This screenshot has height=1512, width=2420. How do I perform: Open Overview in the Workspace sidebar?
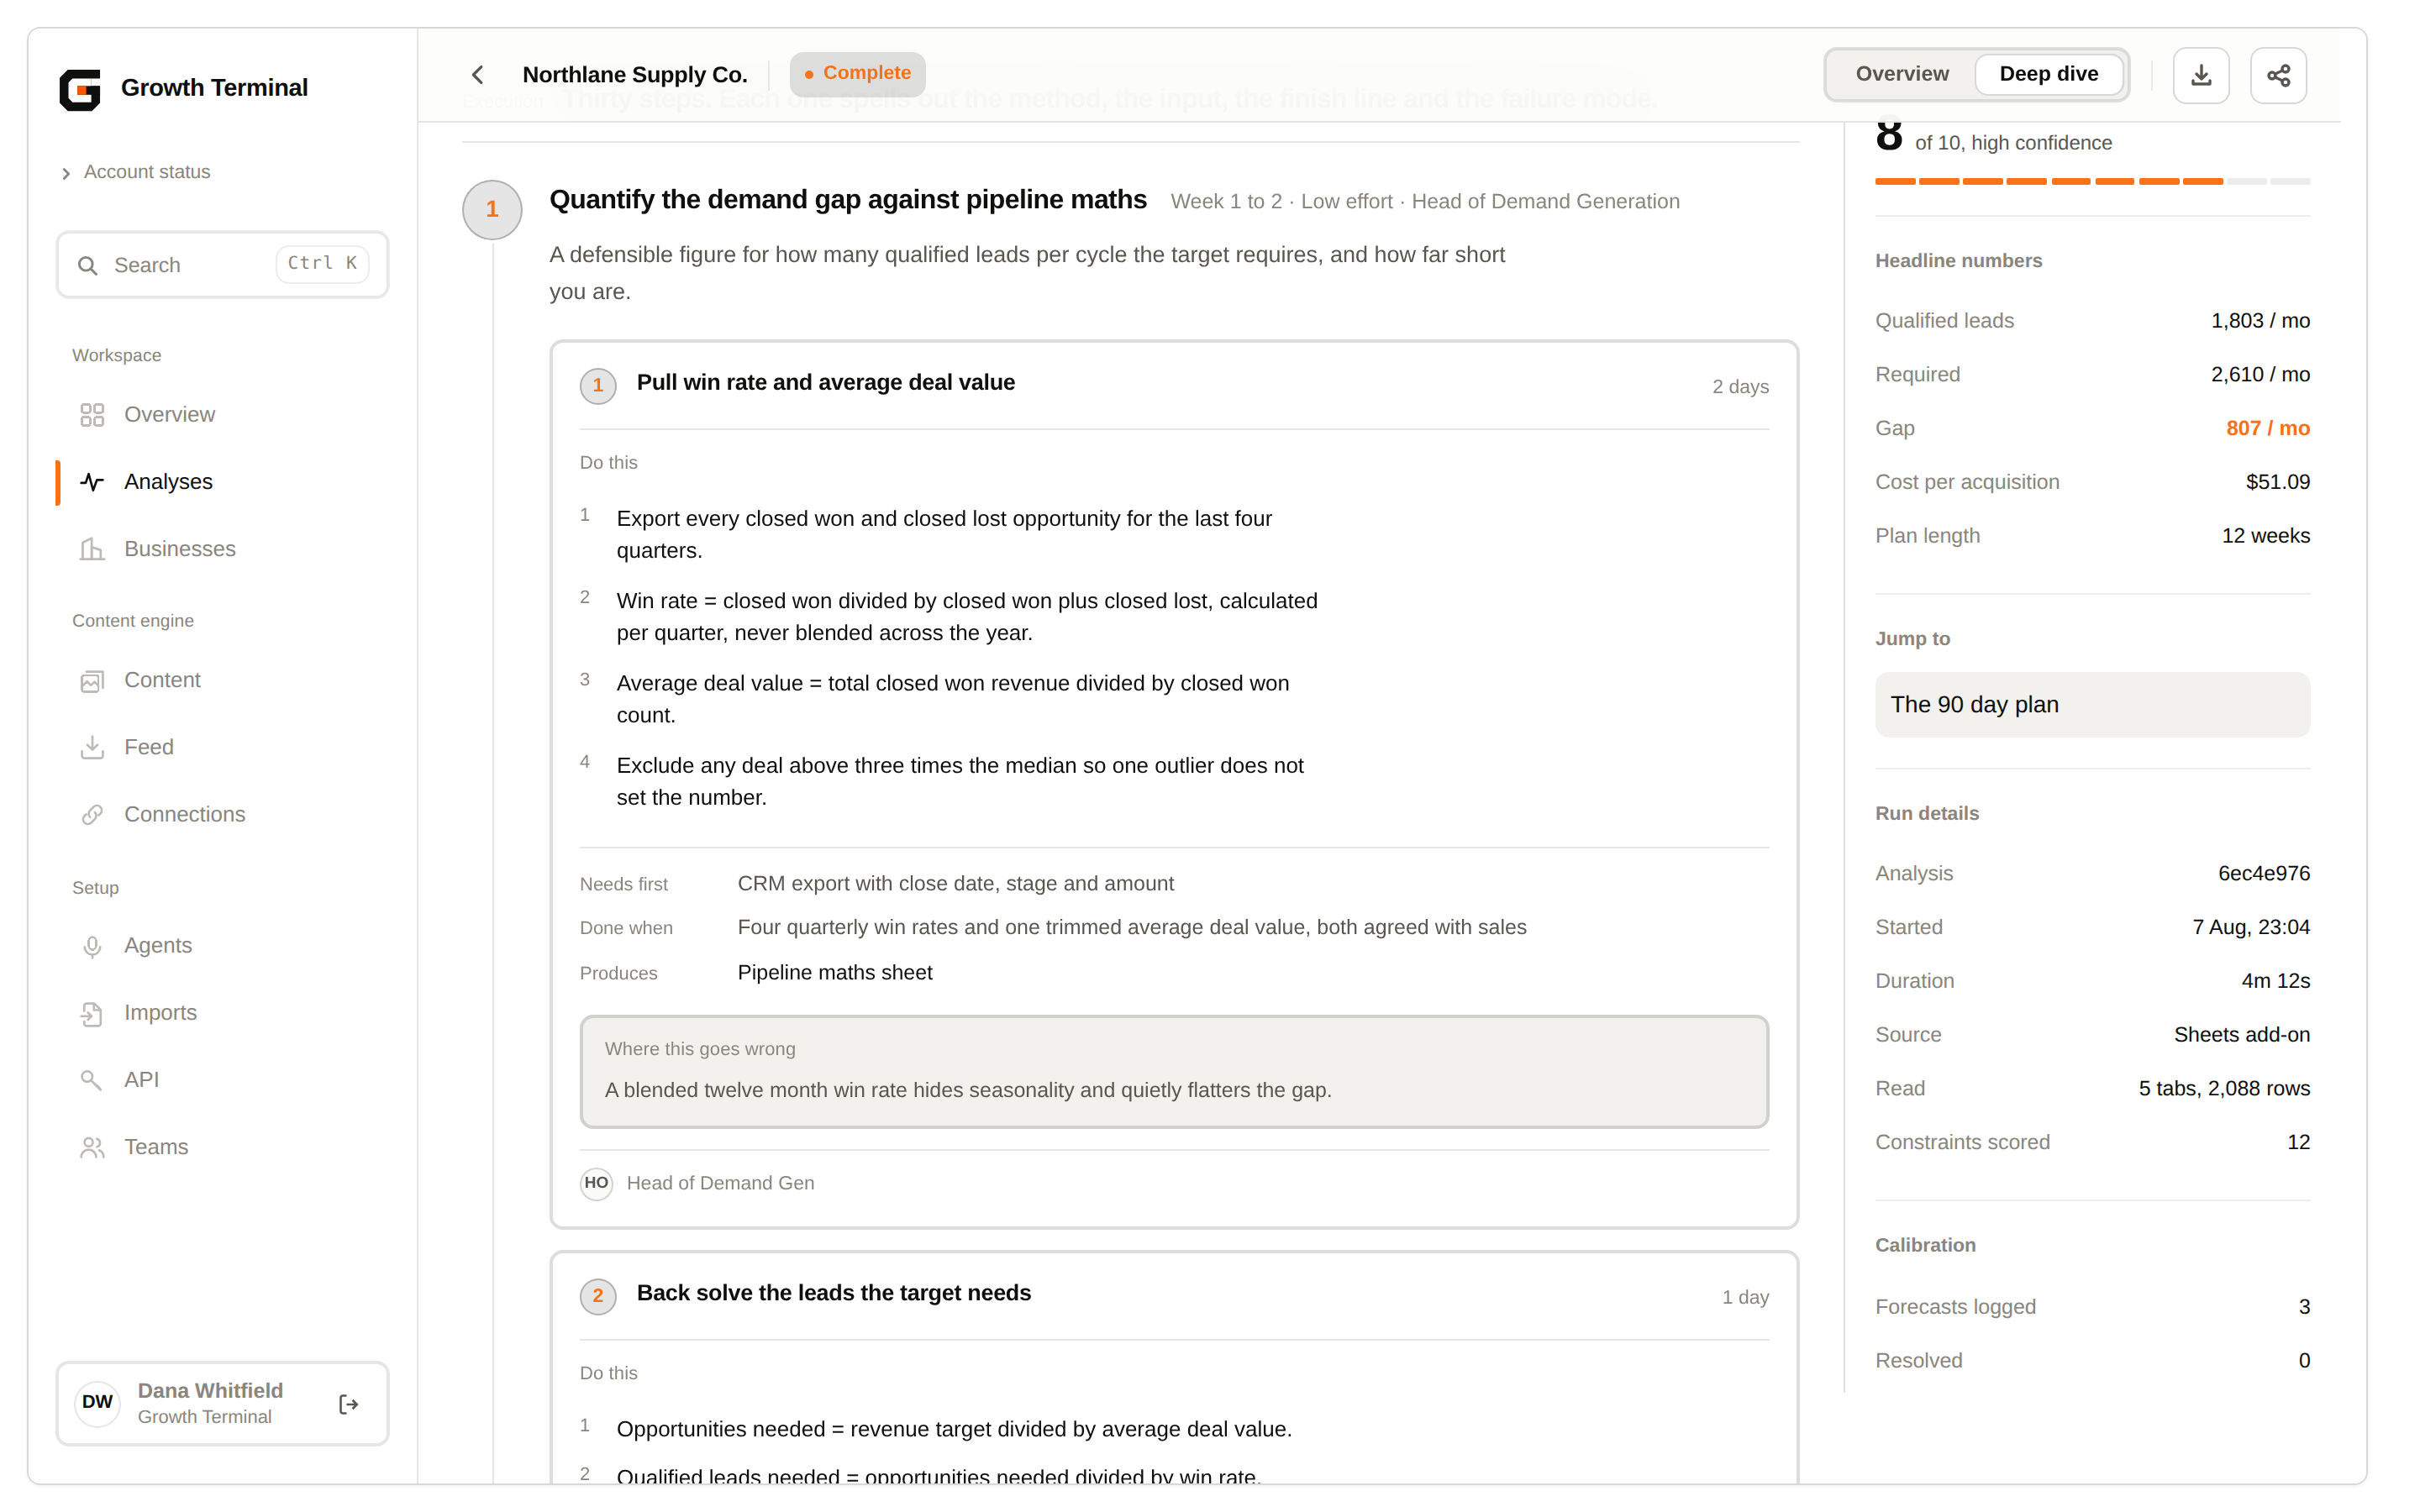pos(222,414)
